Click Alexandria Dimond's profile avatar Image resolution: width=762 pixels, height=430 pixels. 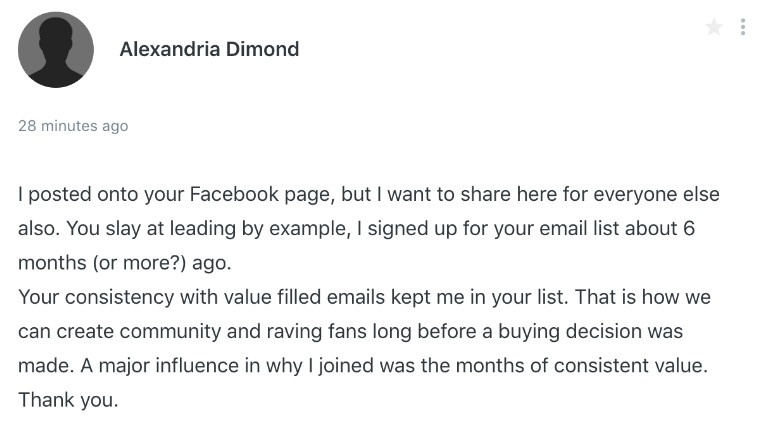pyautogui.click(x=56, y=49)
